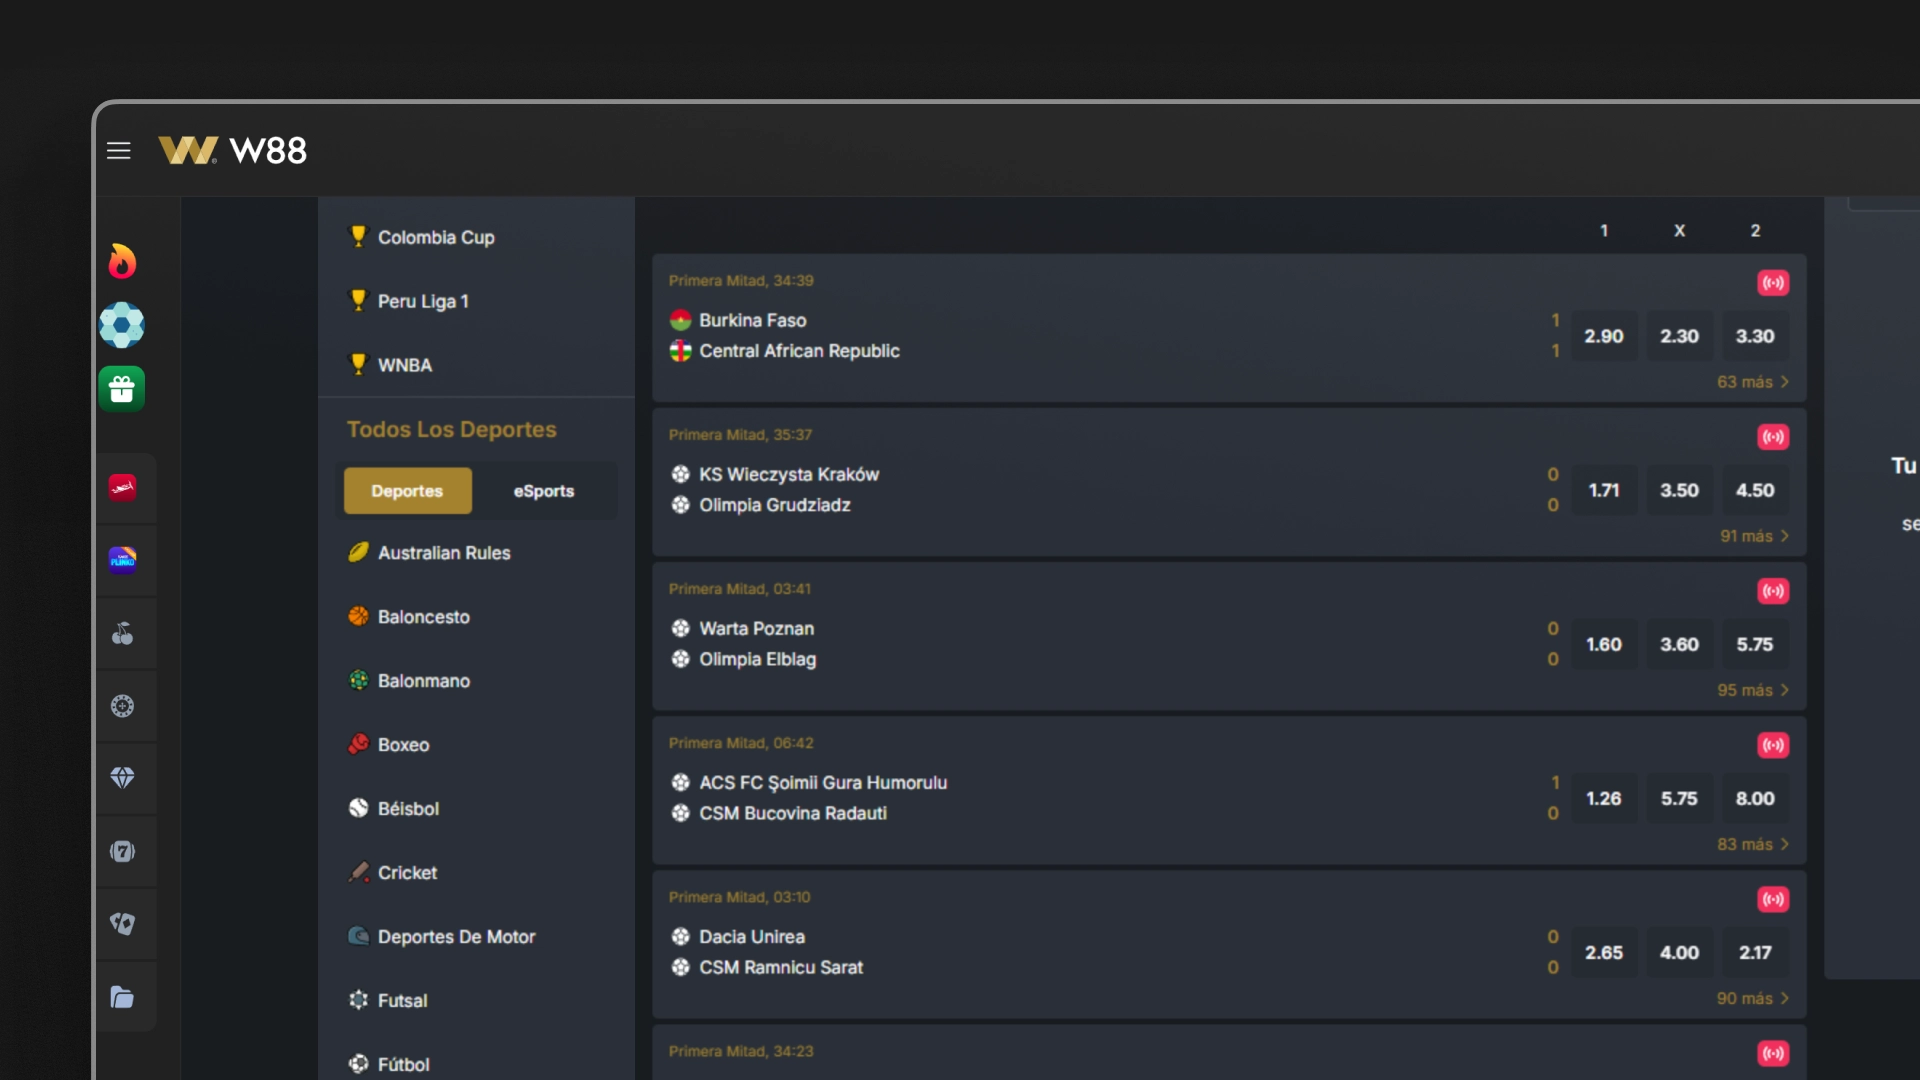Click trophy icon beside Colombia Cup

(358, 236)
